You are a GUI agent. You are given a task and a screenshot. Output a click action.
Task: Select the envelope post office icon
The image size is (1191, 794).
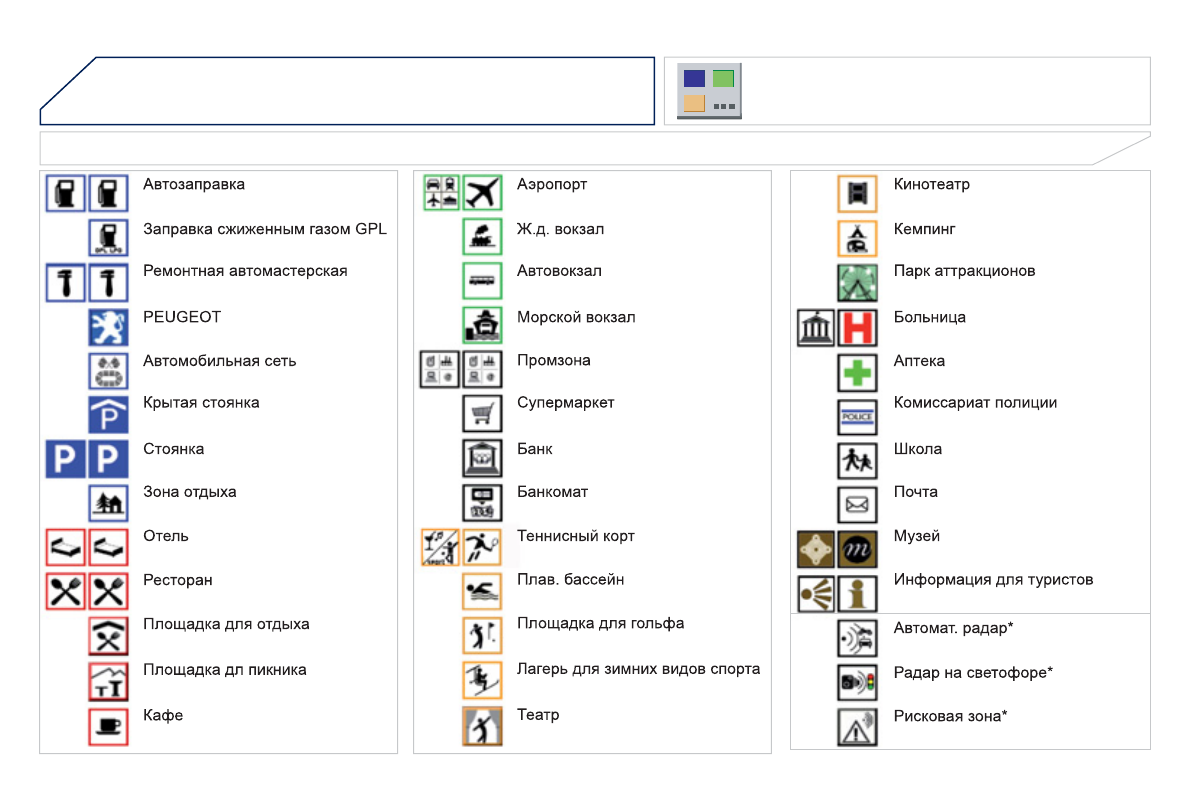coord(857,504)
